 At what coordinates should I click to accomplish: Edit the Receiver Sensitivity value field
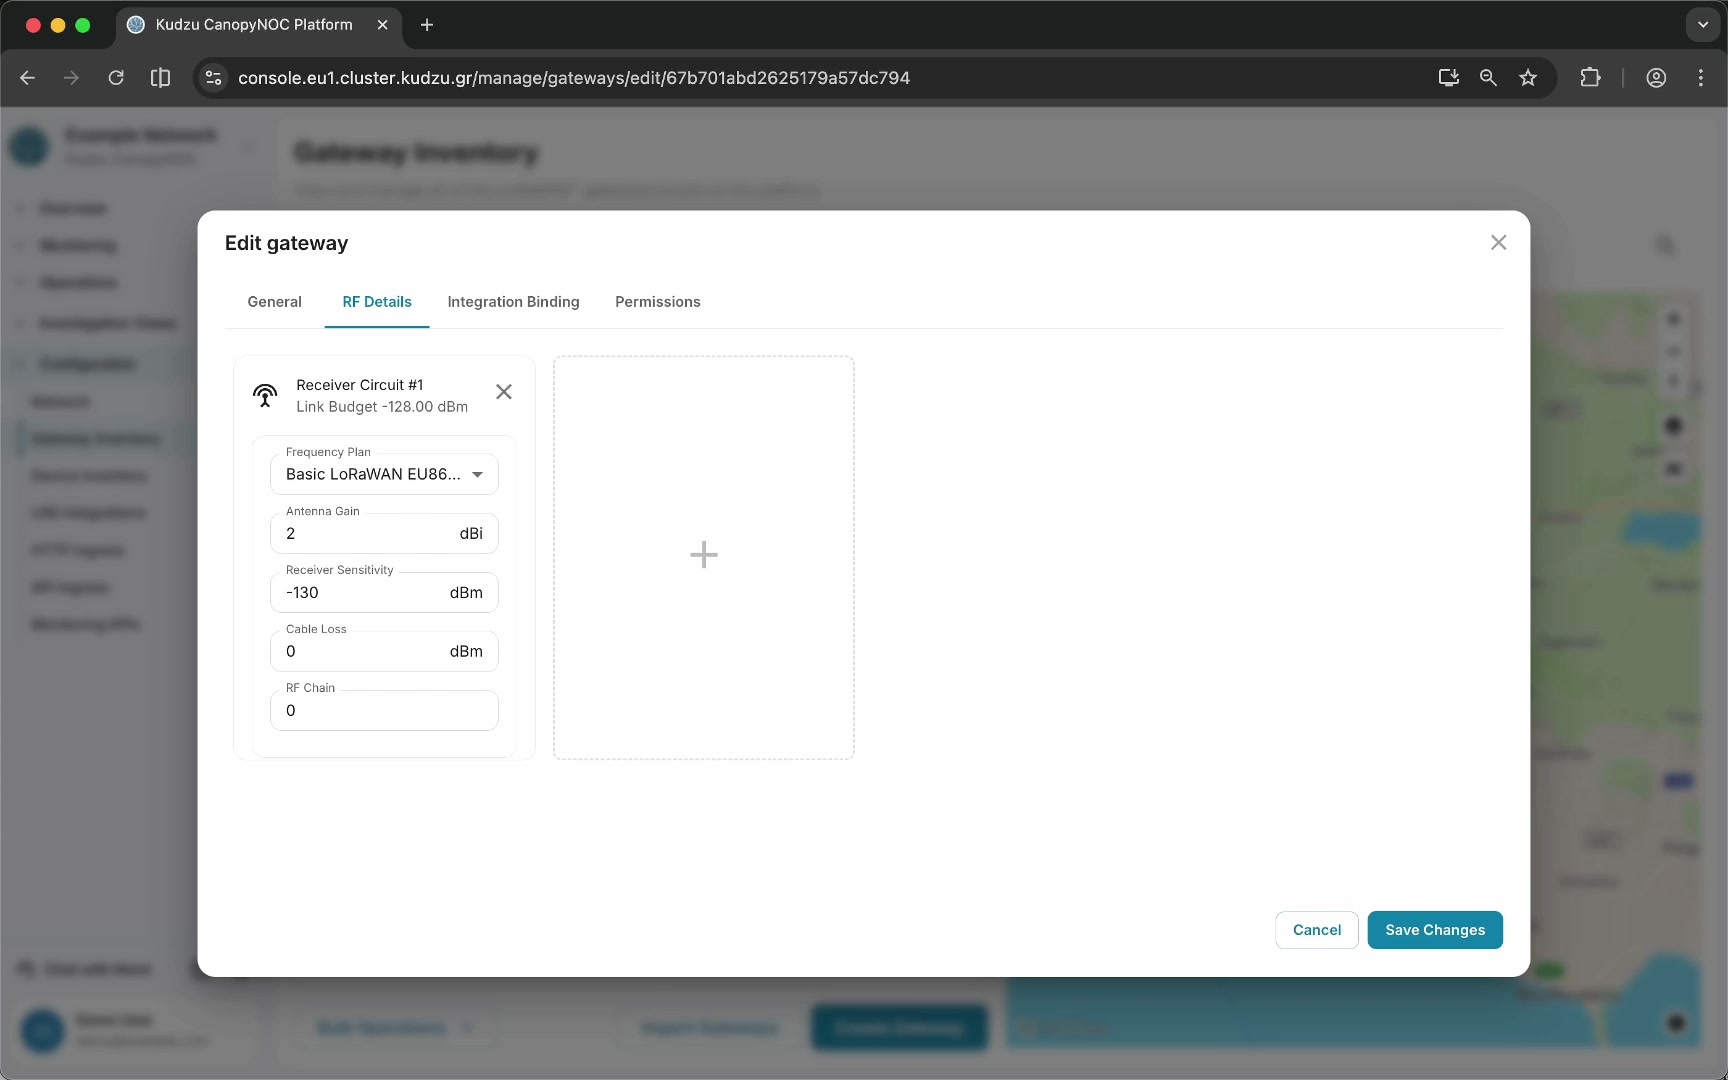pyautogui.click(x=384, y=593)
